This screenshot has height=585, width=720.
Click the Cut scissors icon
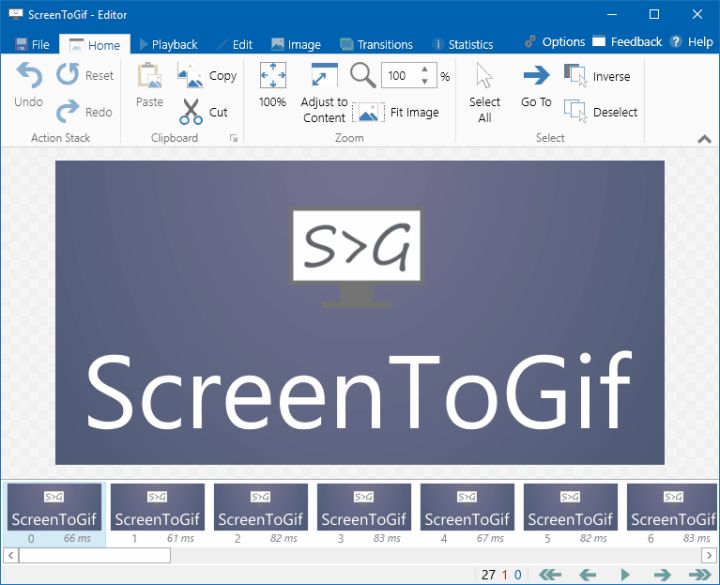(191, 112)
